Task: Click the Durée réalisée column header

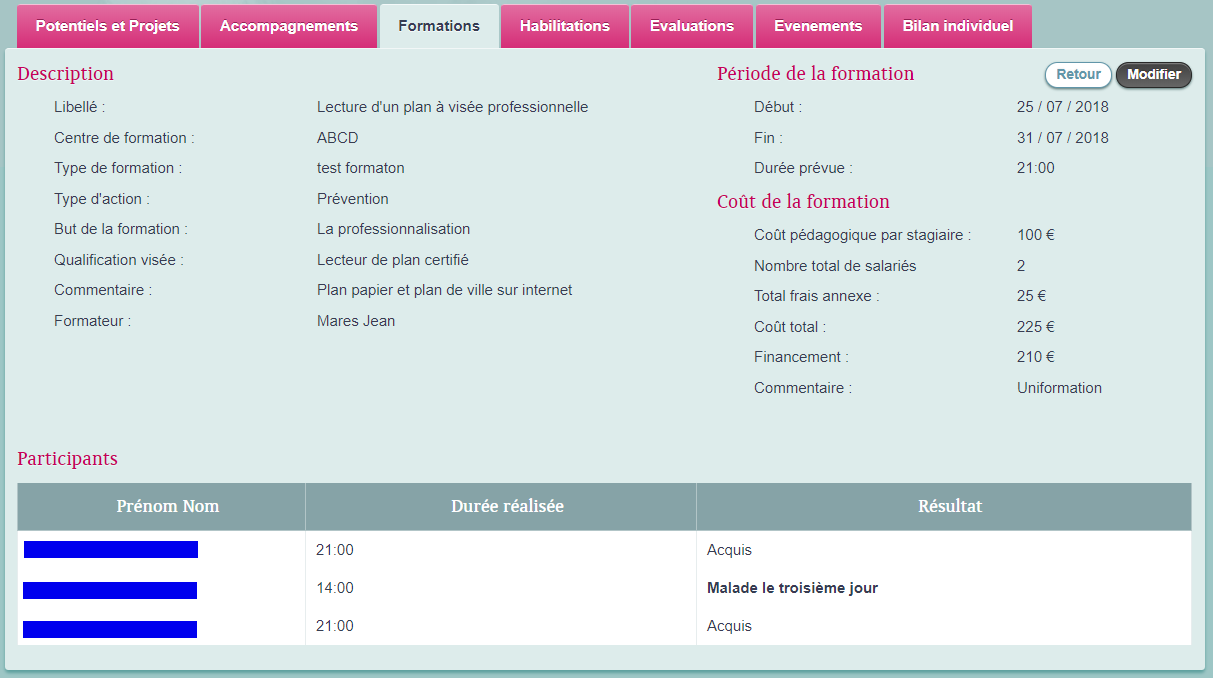Action: (x=507, y=506)
